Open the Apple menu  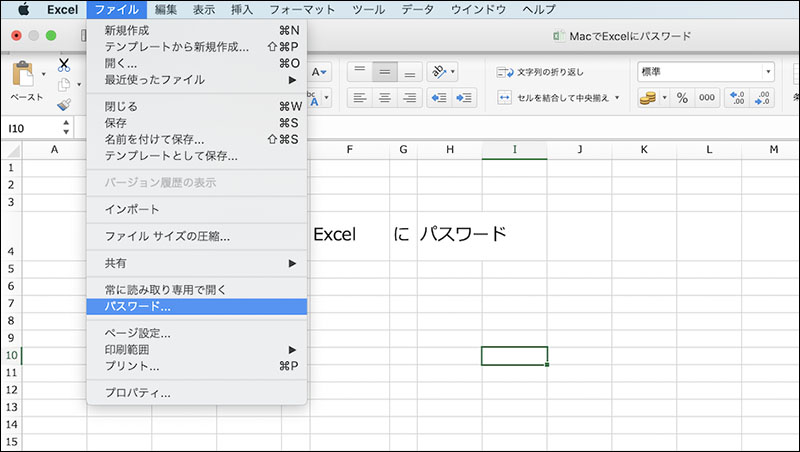coord(23,9)
